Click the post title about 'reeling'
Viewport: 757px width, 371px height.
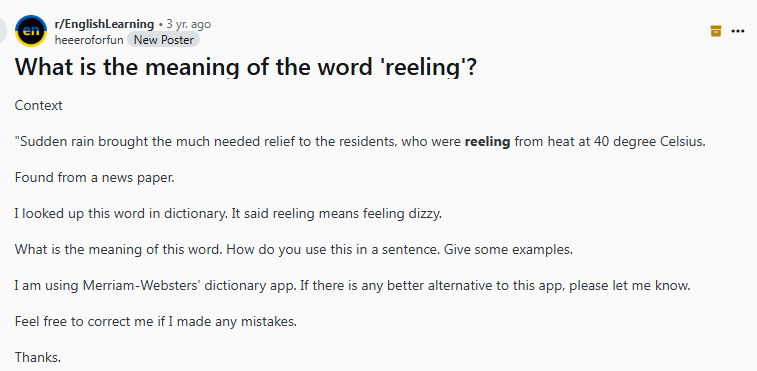tap(246, 67)
